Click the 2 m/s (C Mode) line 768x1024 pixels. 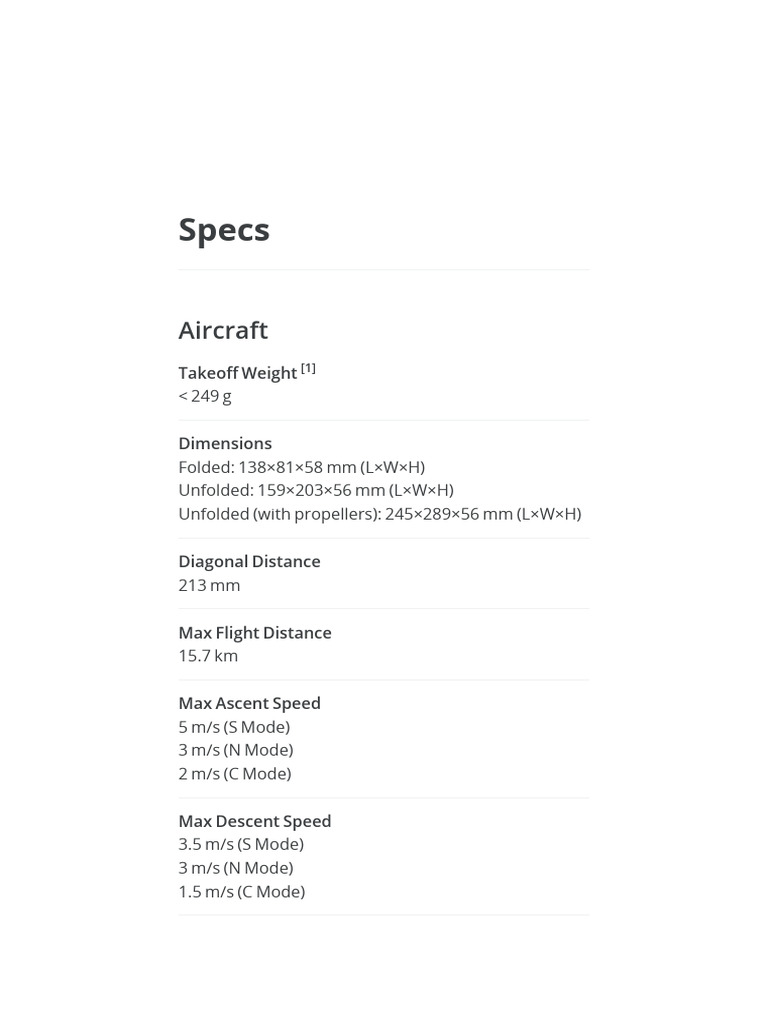235,773
